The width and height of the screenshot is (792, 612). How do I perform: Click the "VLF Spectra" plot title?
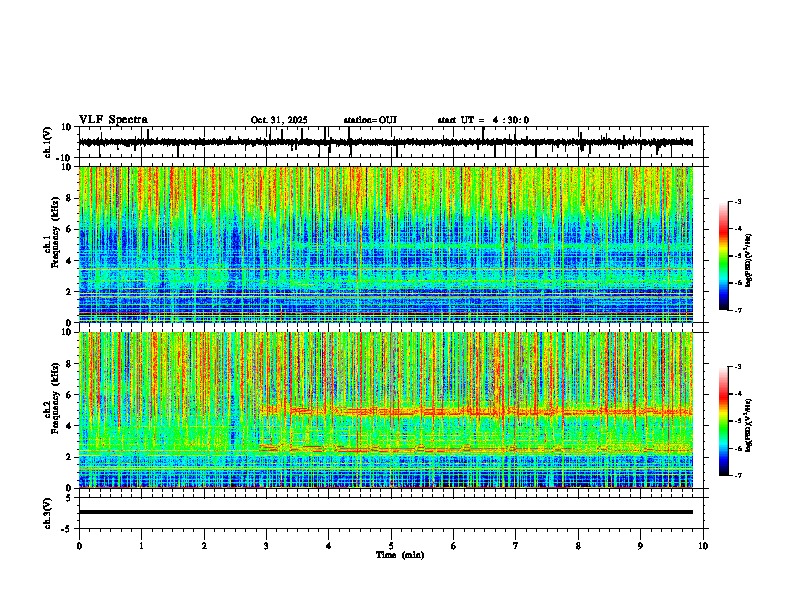(113, 120)
